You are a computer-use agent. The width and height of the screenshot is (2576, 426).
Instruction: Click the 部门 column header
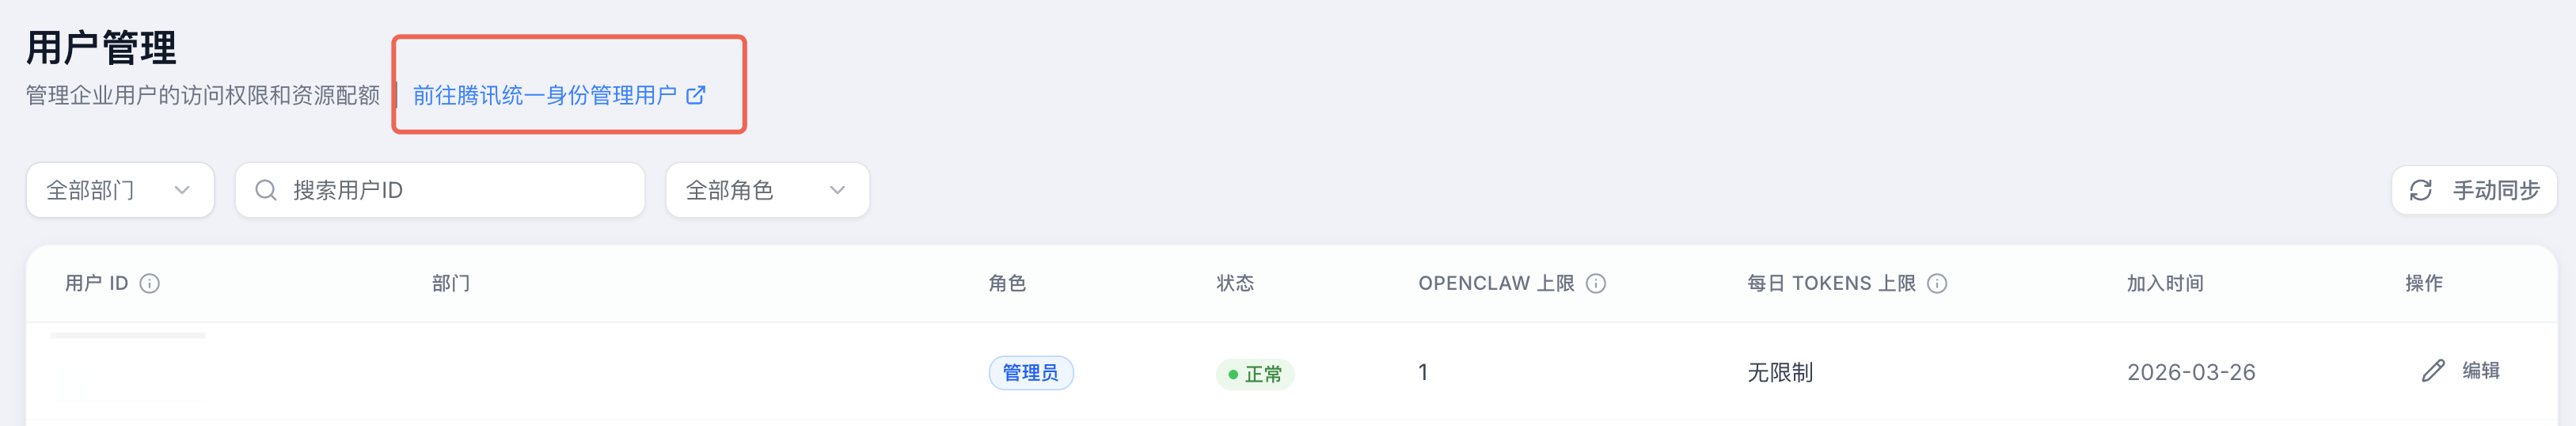pyautogui.click(x=451, y=284)
